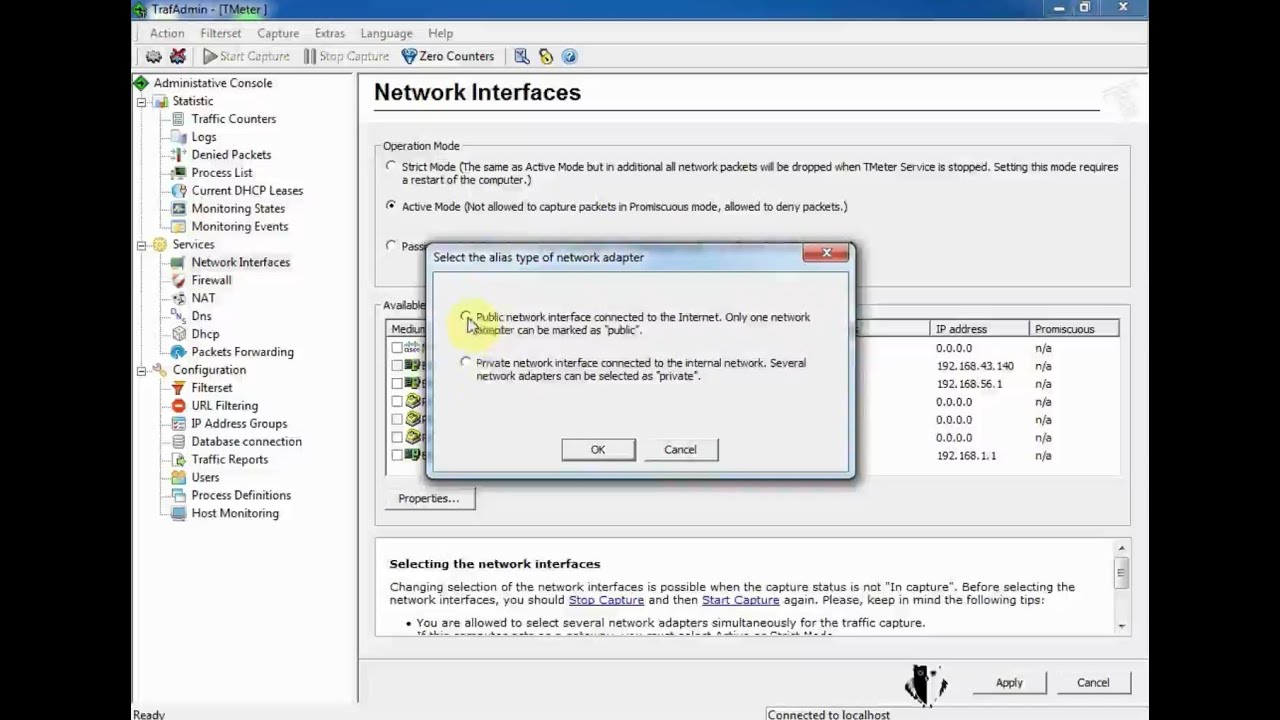Click the Zero Counters toolbar icon
The image size is (1280, 720).
[x=409, y=56]
